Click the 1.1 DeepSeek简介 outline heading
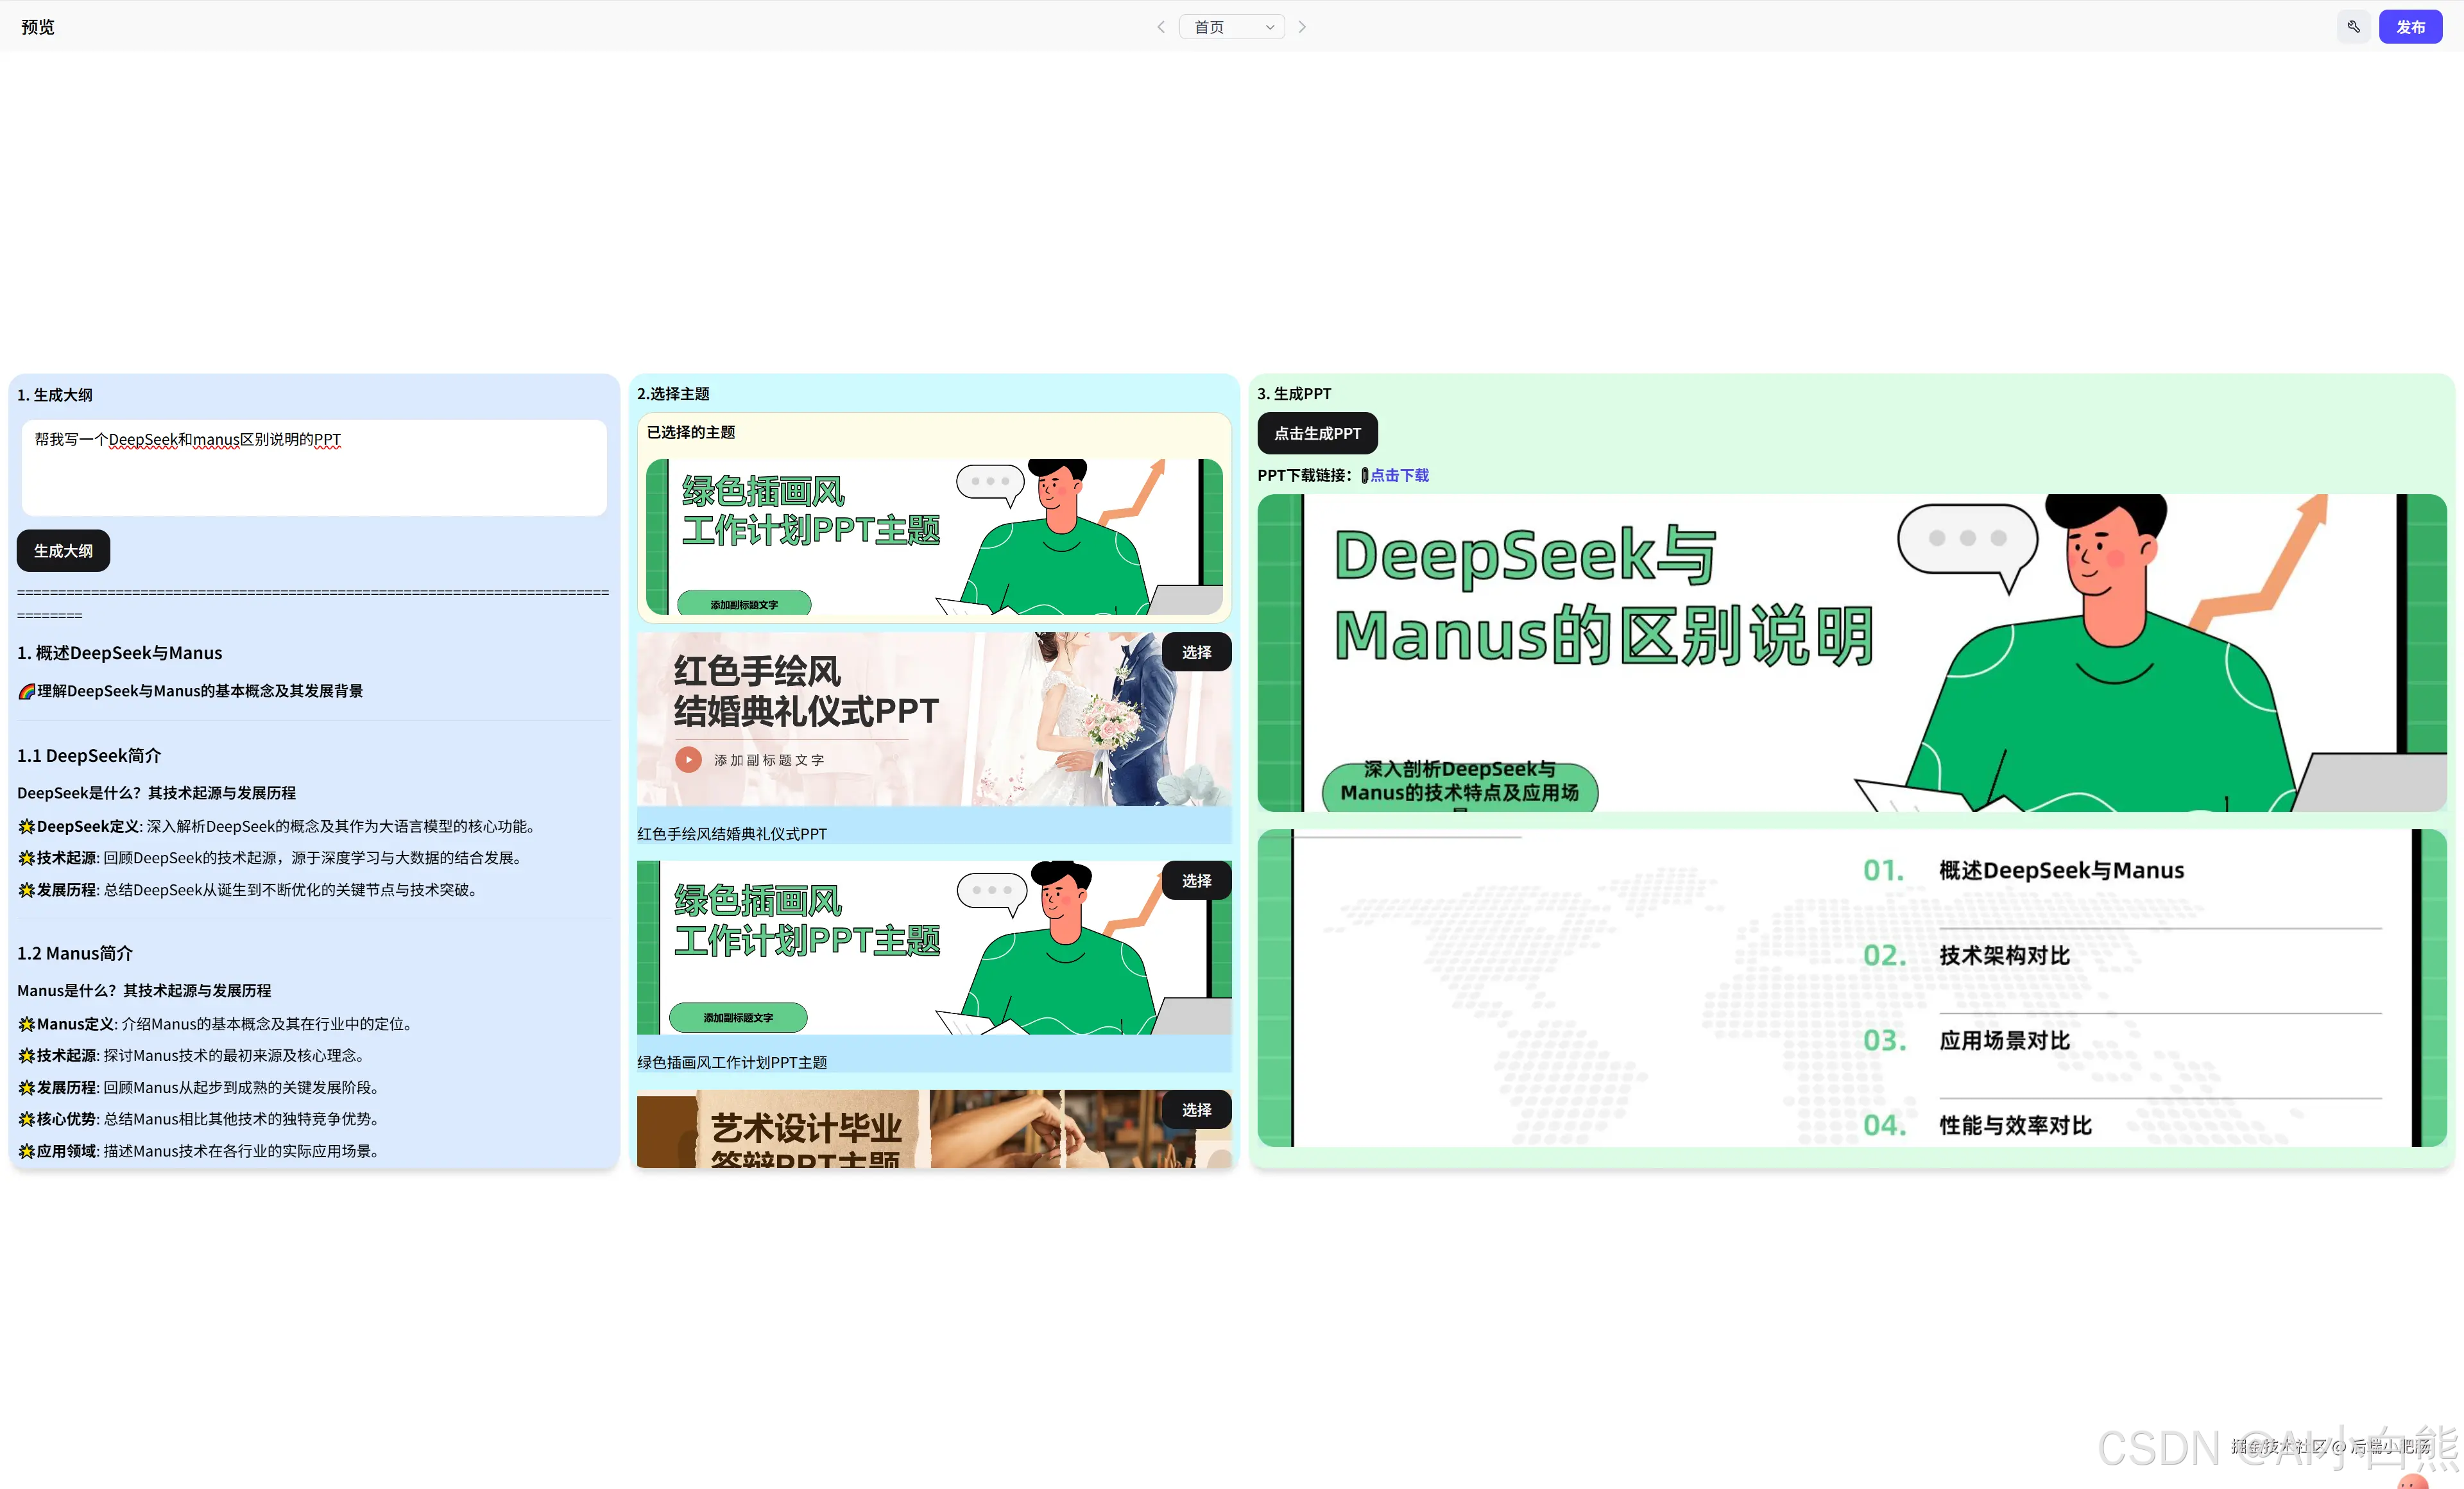This screenshot has width=2464, height=1489. [x=89, y=756]
